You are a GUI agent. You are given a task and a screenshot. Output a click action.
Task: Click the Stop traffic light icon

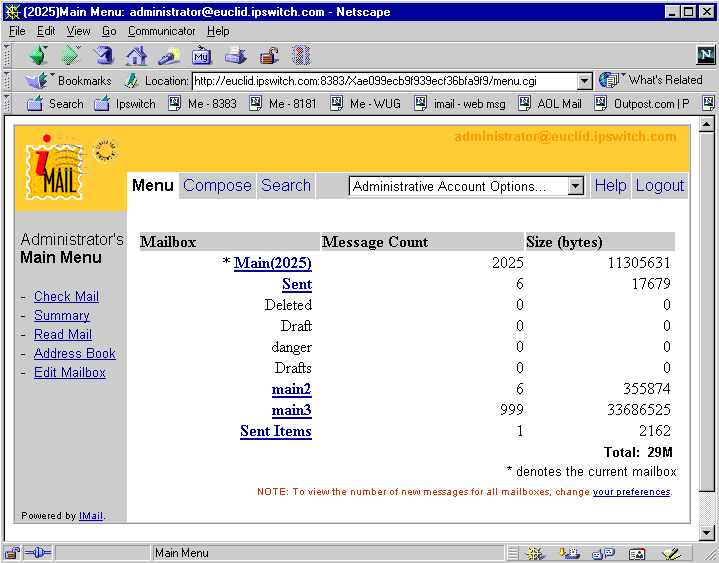point(301,55)
